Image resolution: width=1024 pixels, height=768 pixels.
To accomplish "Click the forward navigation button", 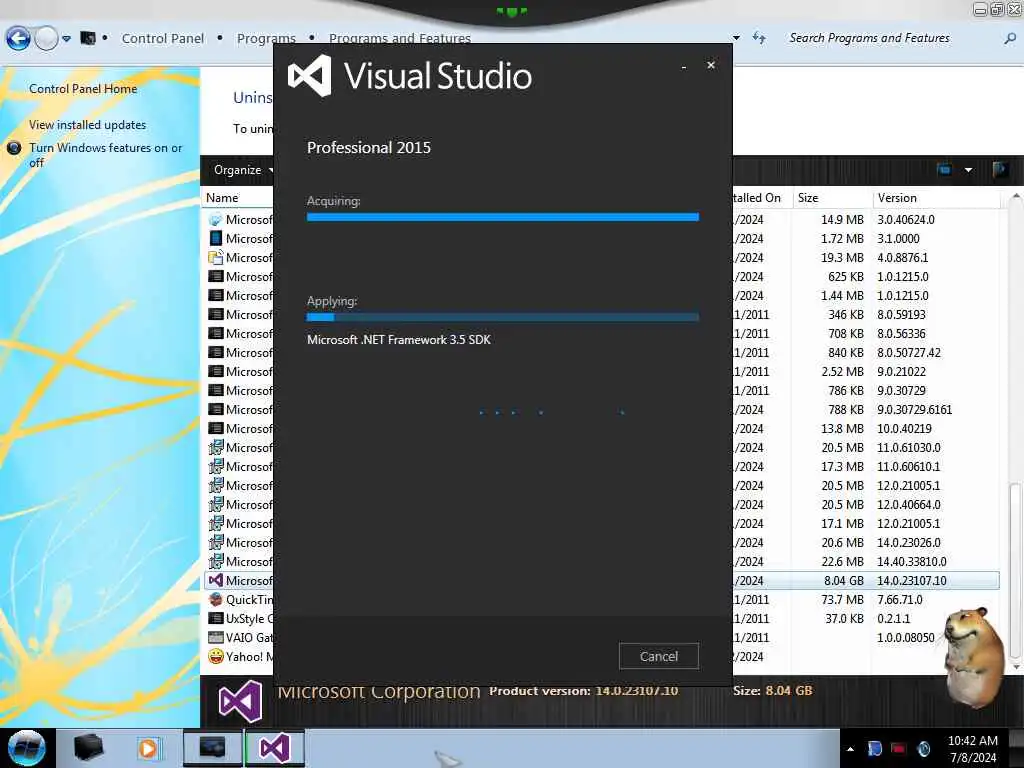I will pos(46,39).
